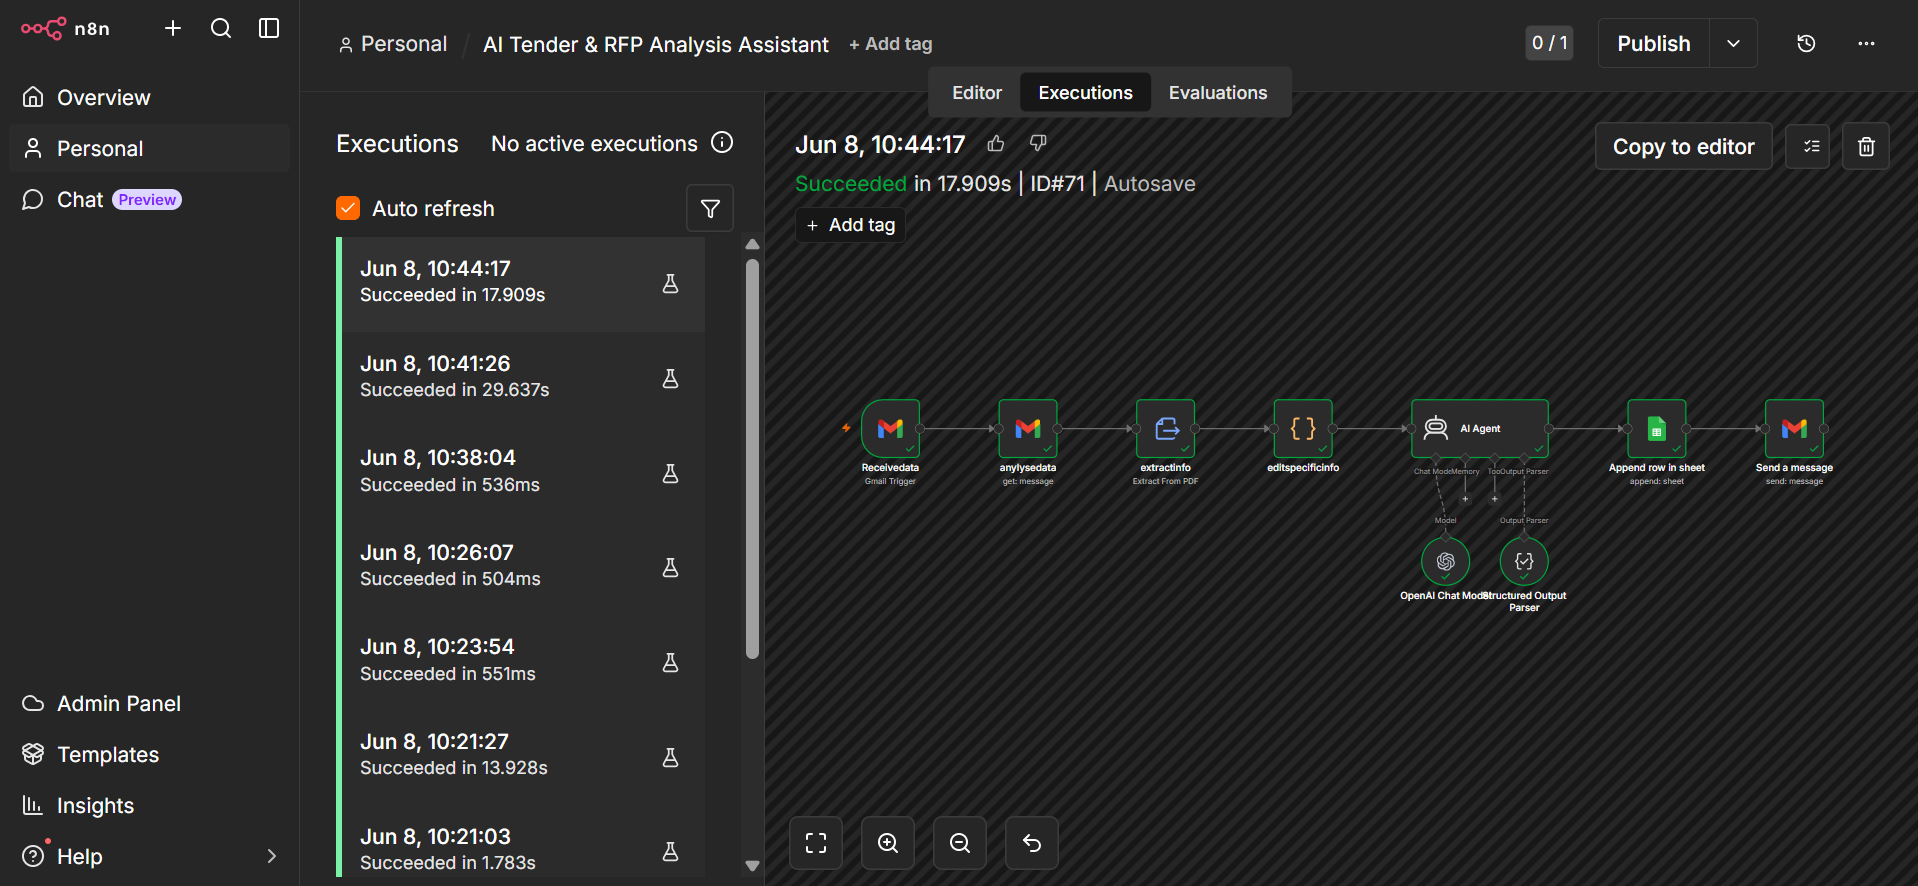
Task: Open execution checklist options icon
Action: (1808, 146)
